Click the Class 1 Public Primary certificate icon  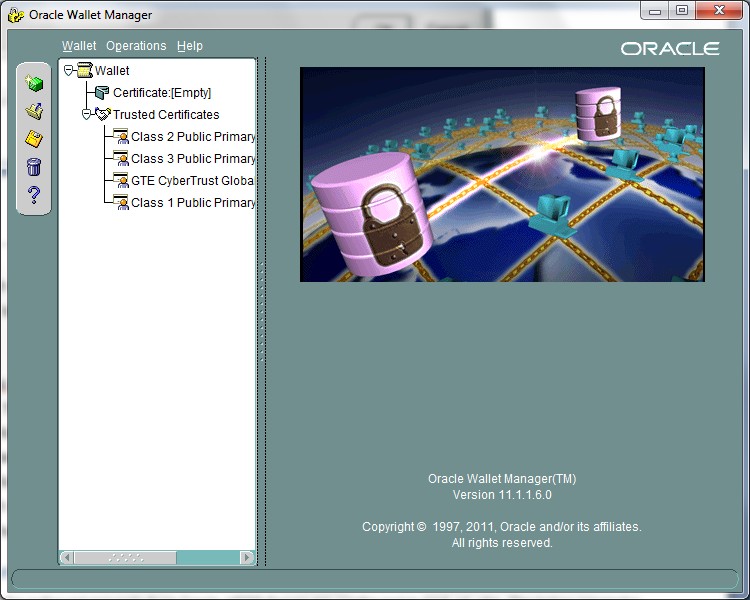click(121, 202)
